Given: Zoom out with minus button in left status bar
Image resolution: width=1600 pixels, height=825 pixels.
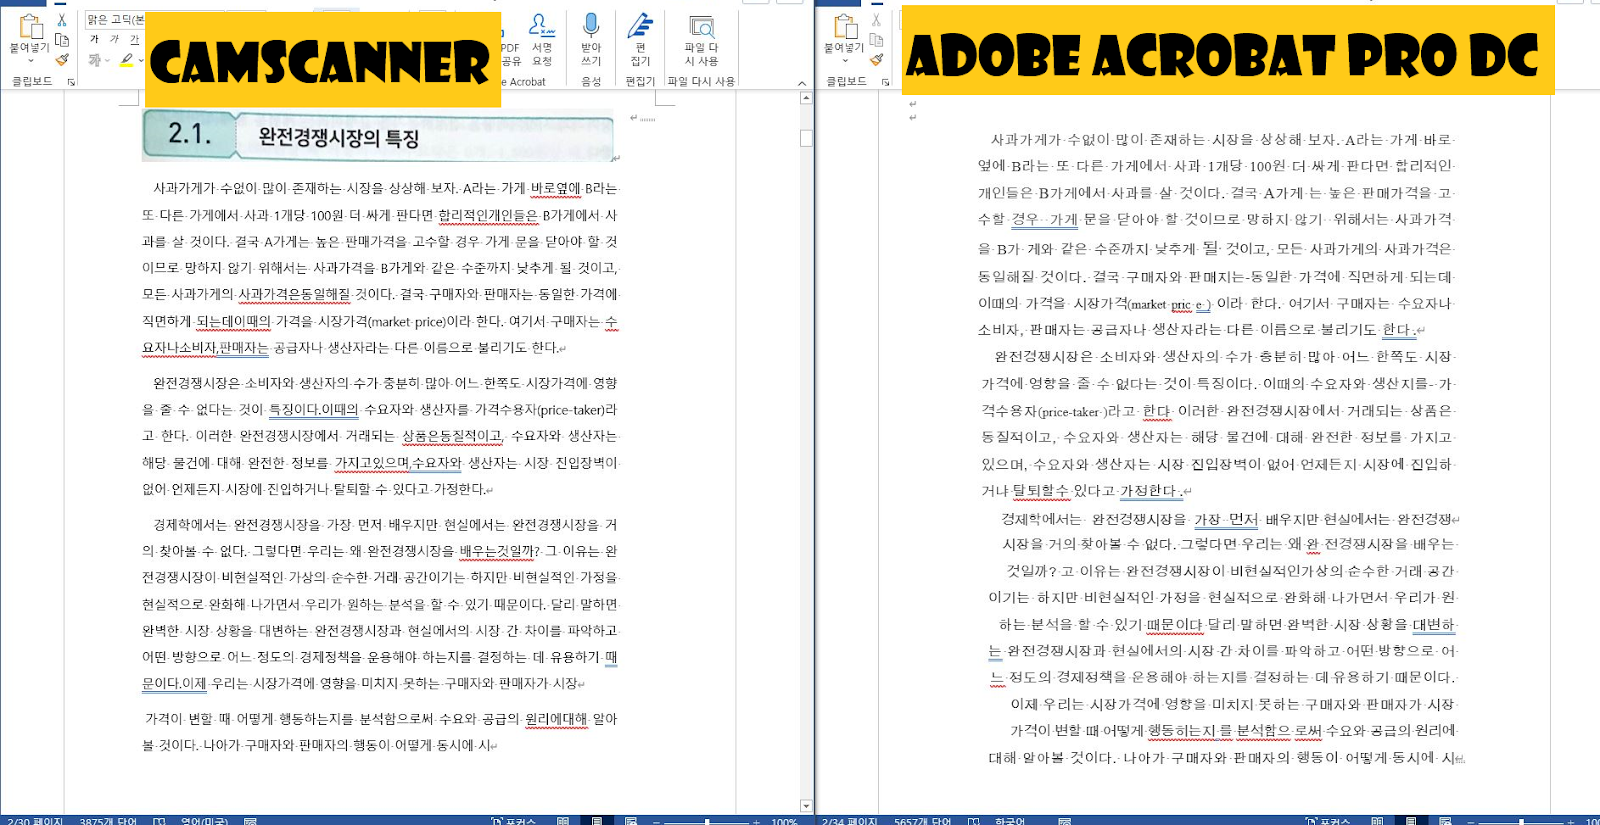Looking at the screenshot, I should [x=656, y=821].
